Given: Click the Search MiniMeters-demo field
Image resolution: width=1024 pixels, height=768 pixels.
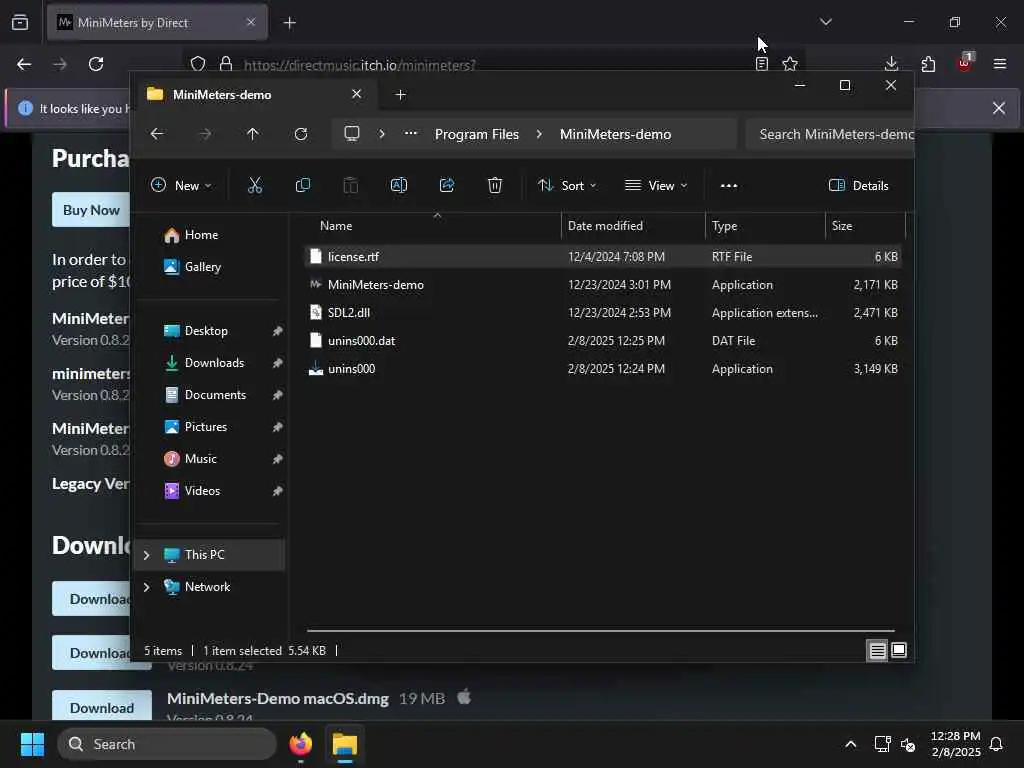Looking at the screenshot, I should coord(829,134).
